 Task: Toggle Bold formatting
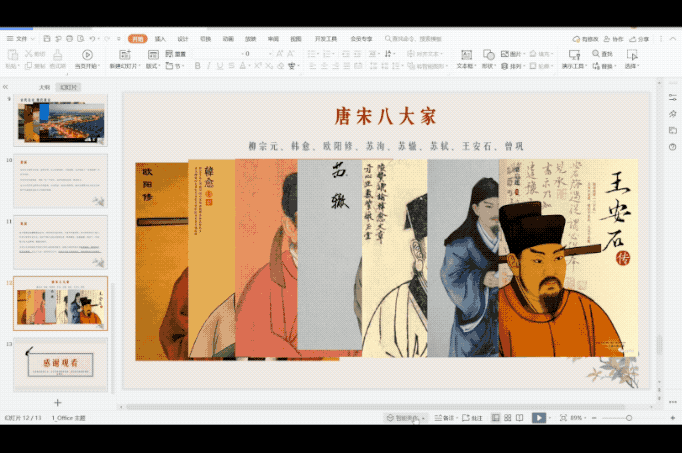[196, 66]
